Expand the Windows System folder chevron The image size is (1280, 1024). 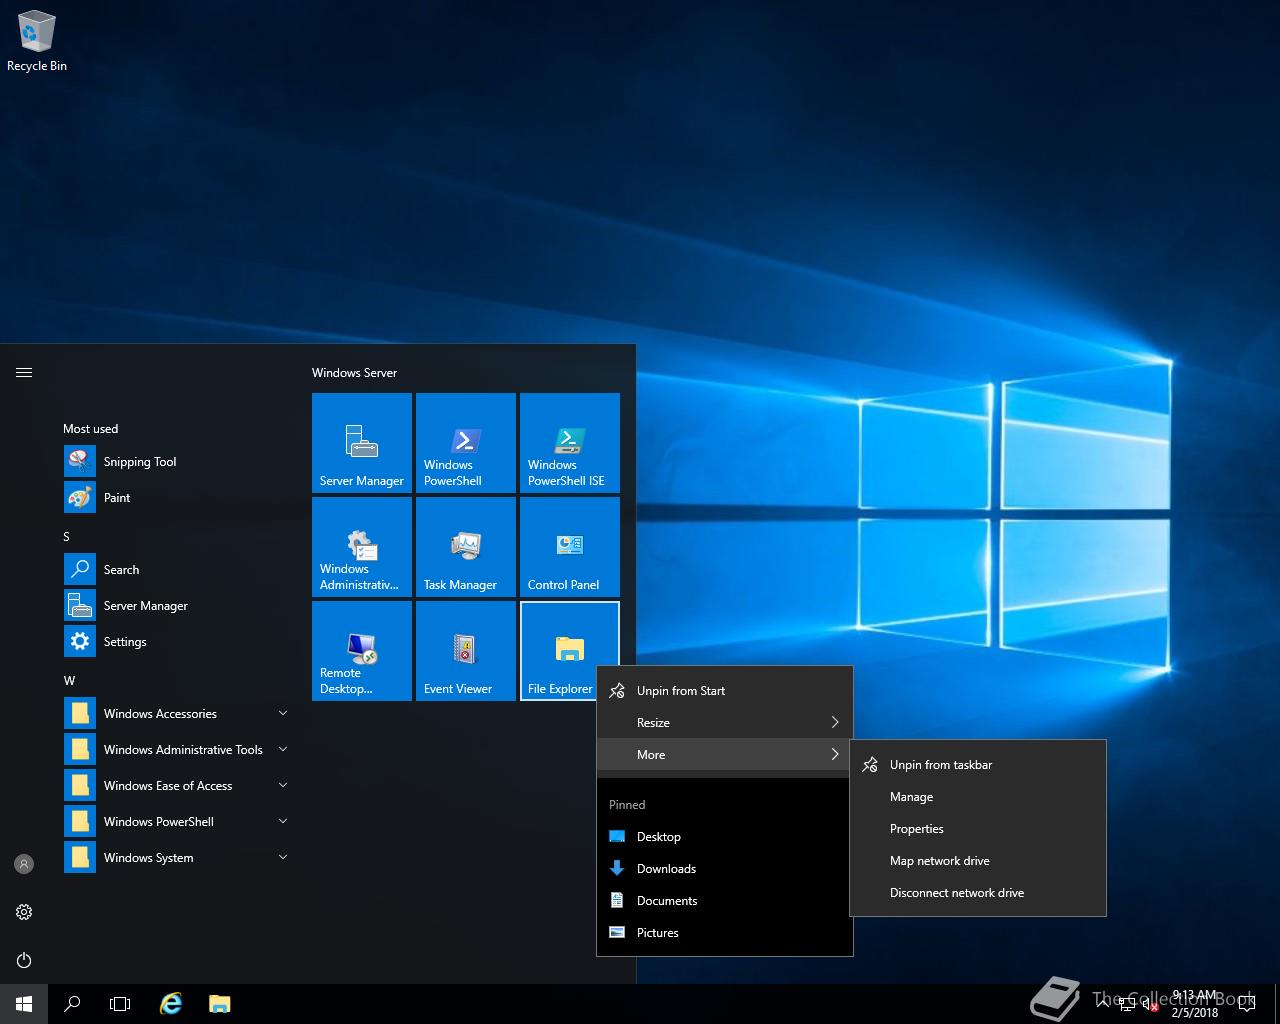click(283, 857)
